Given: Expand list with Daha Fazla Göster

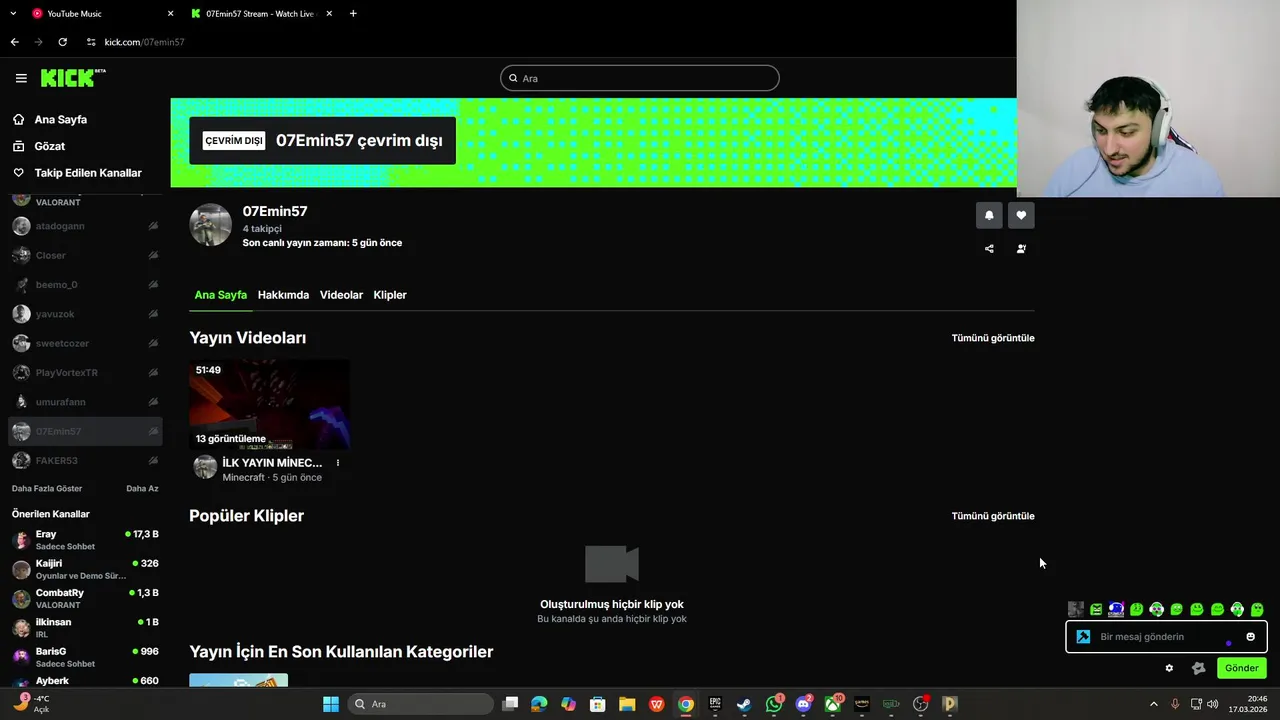Looking at the screenshot, I should click(47, 489).
